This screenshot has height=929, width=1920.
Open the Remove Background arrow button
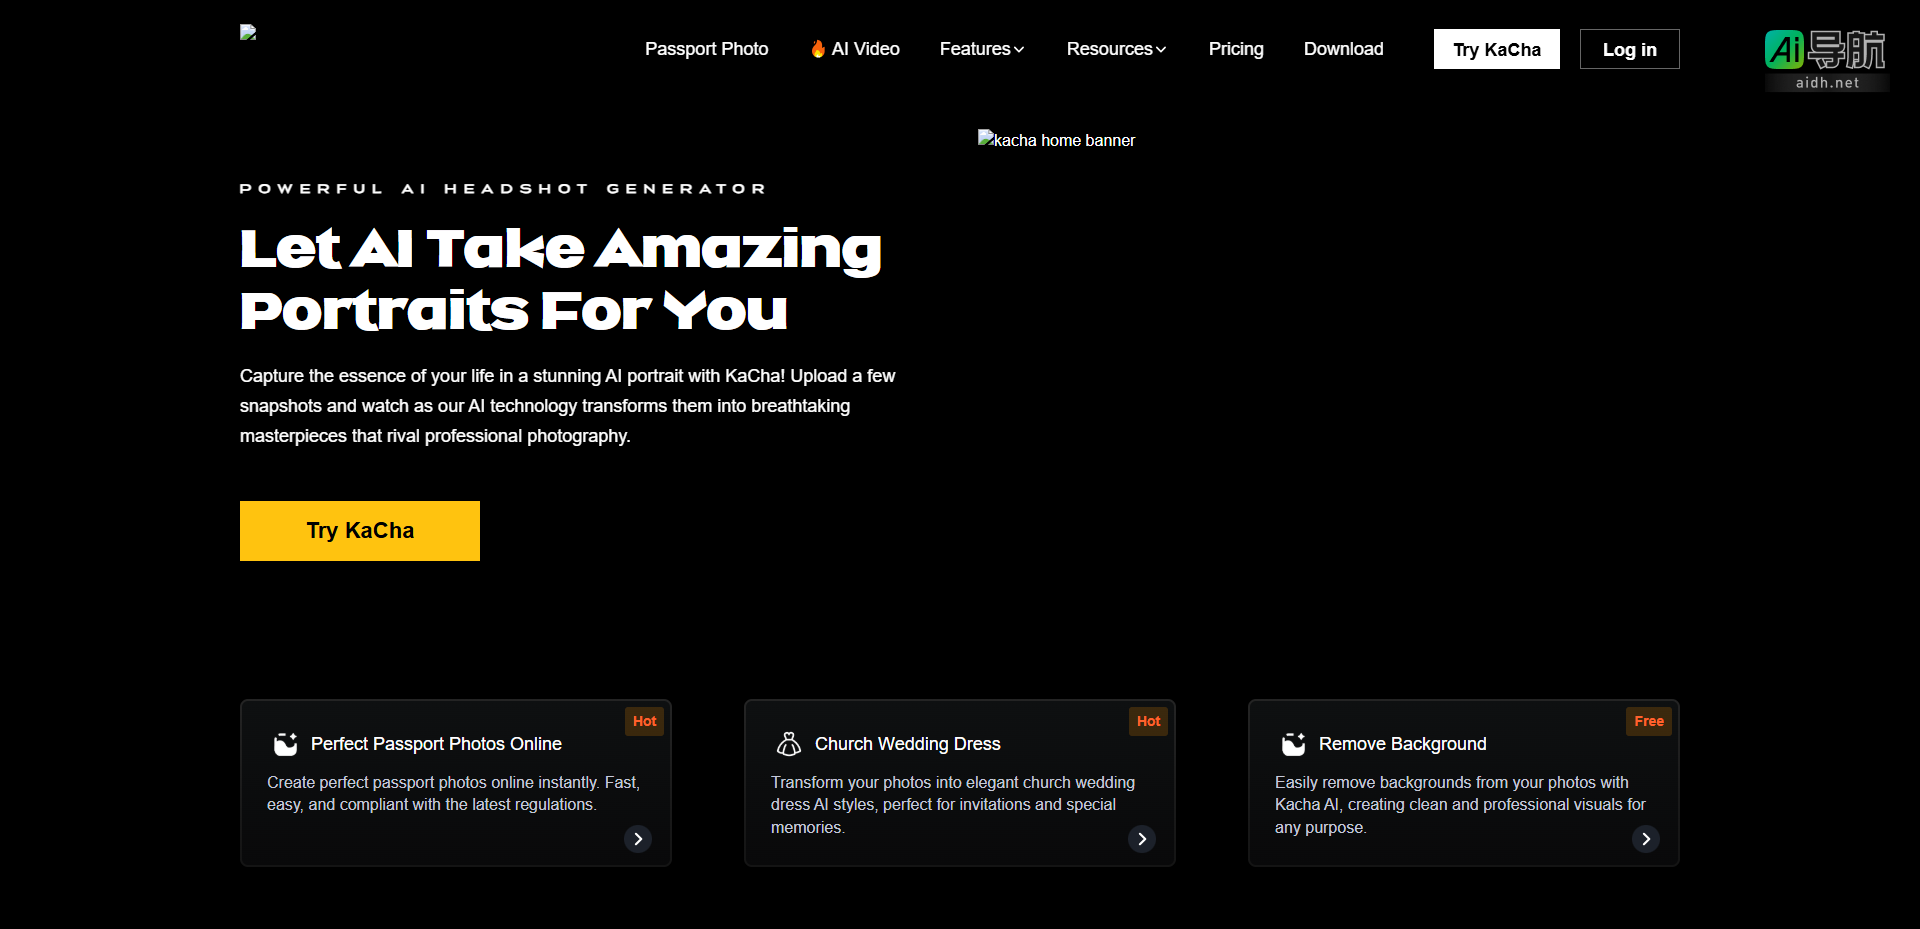click(1646, 839)
